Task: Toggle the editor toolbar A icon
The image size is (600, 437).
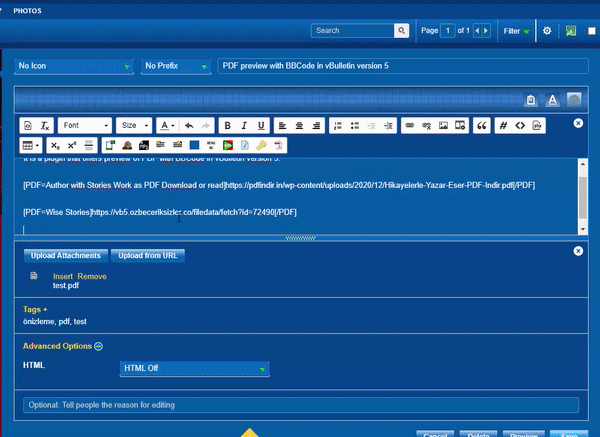Action: (x=552, y=100)
